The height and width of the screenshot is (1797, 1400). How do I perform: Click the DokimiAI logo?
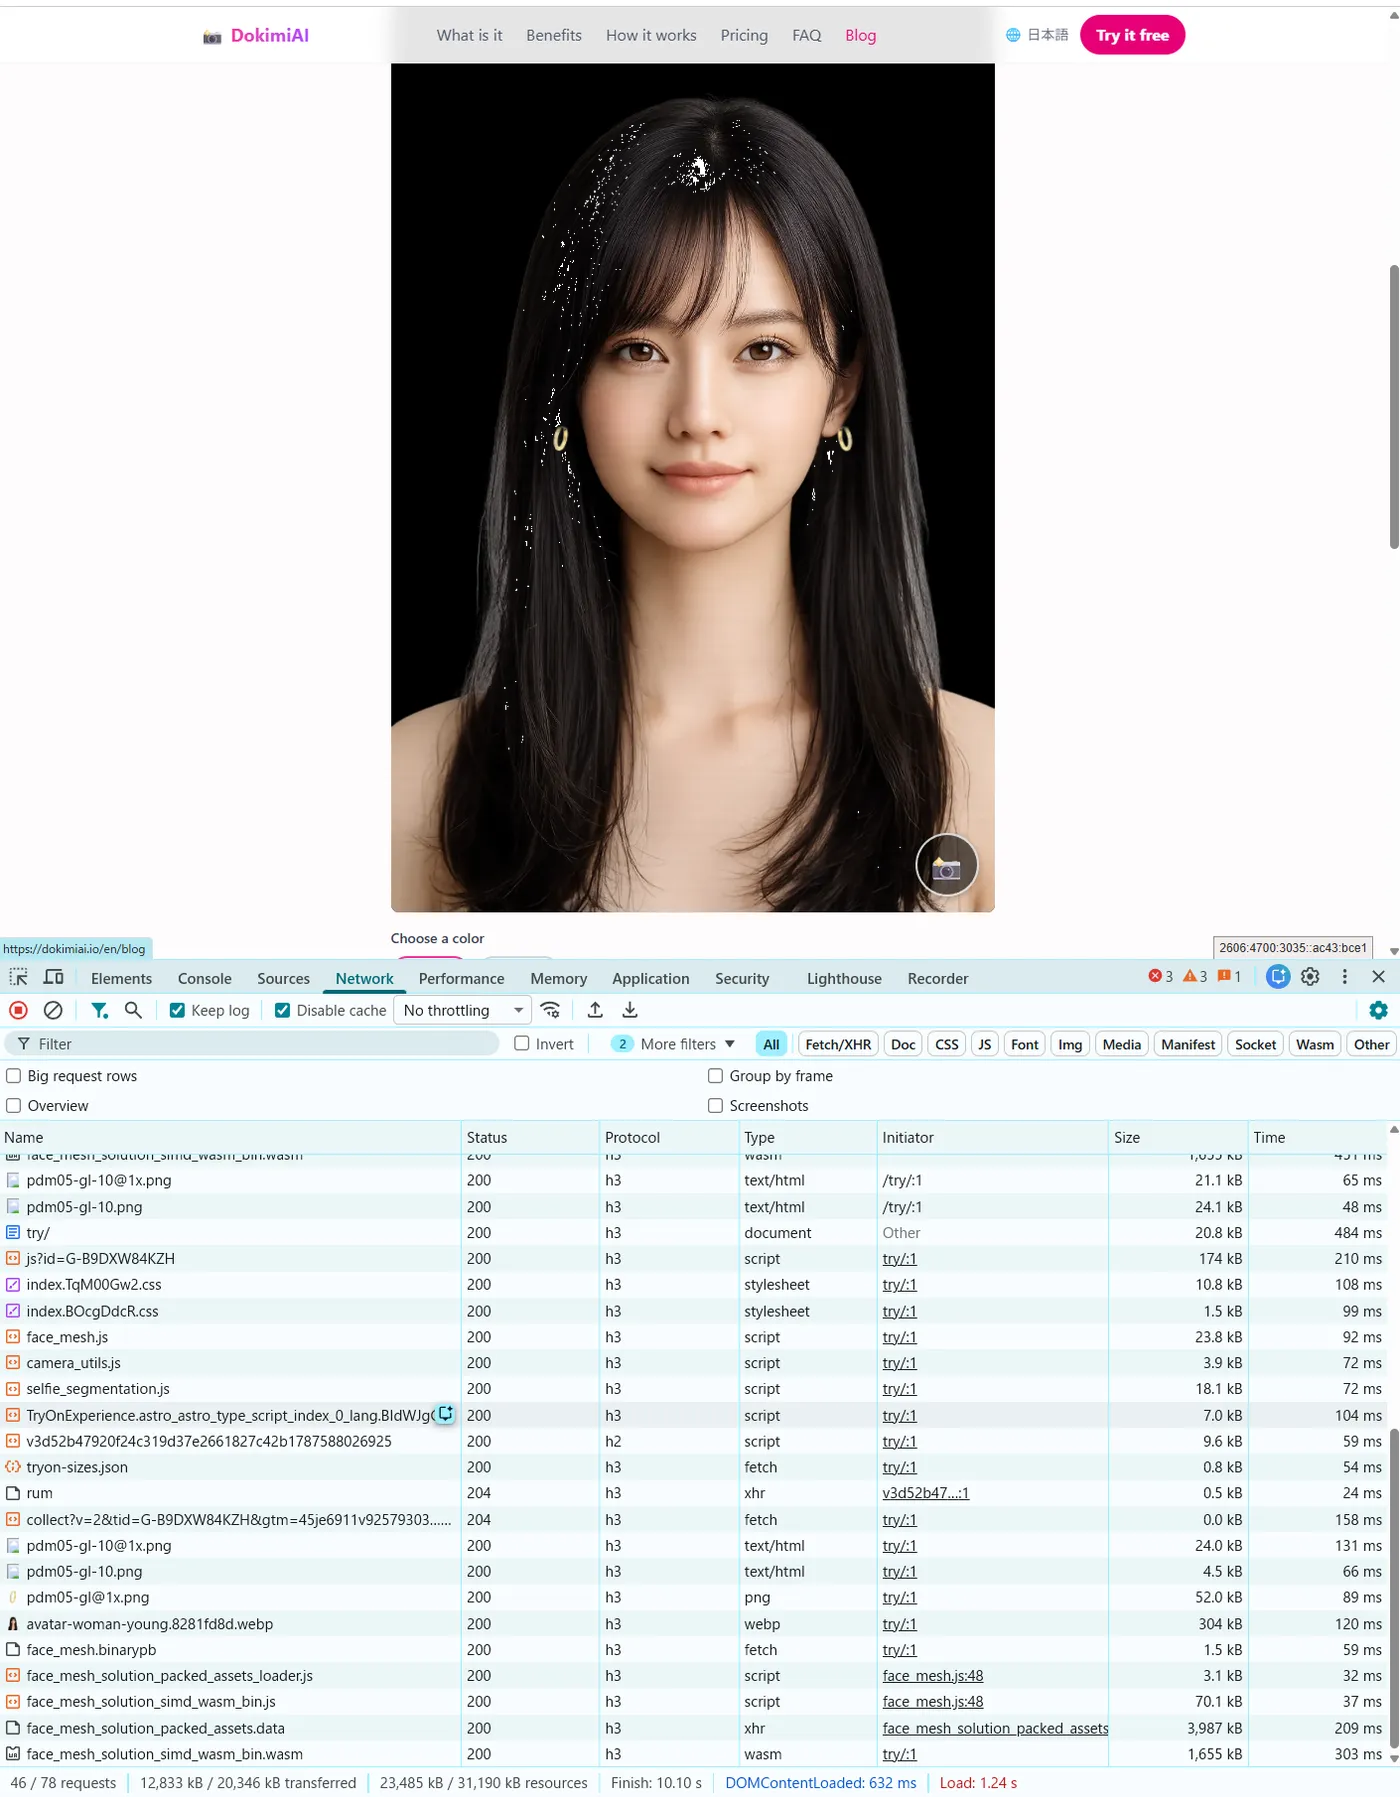pos(256,35)
